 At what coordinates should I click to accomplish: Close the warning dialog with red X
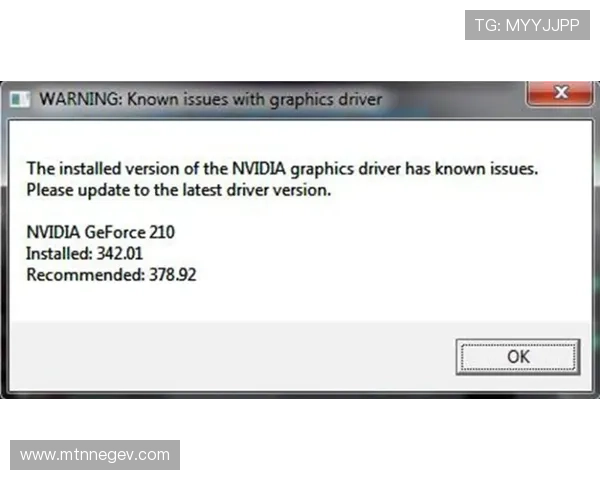(560, 93)
